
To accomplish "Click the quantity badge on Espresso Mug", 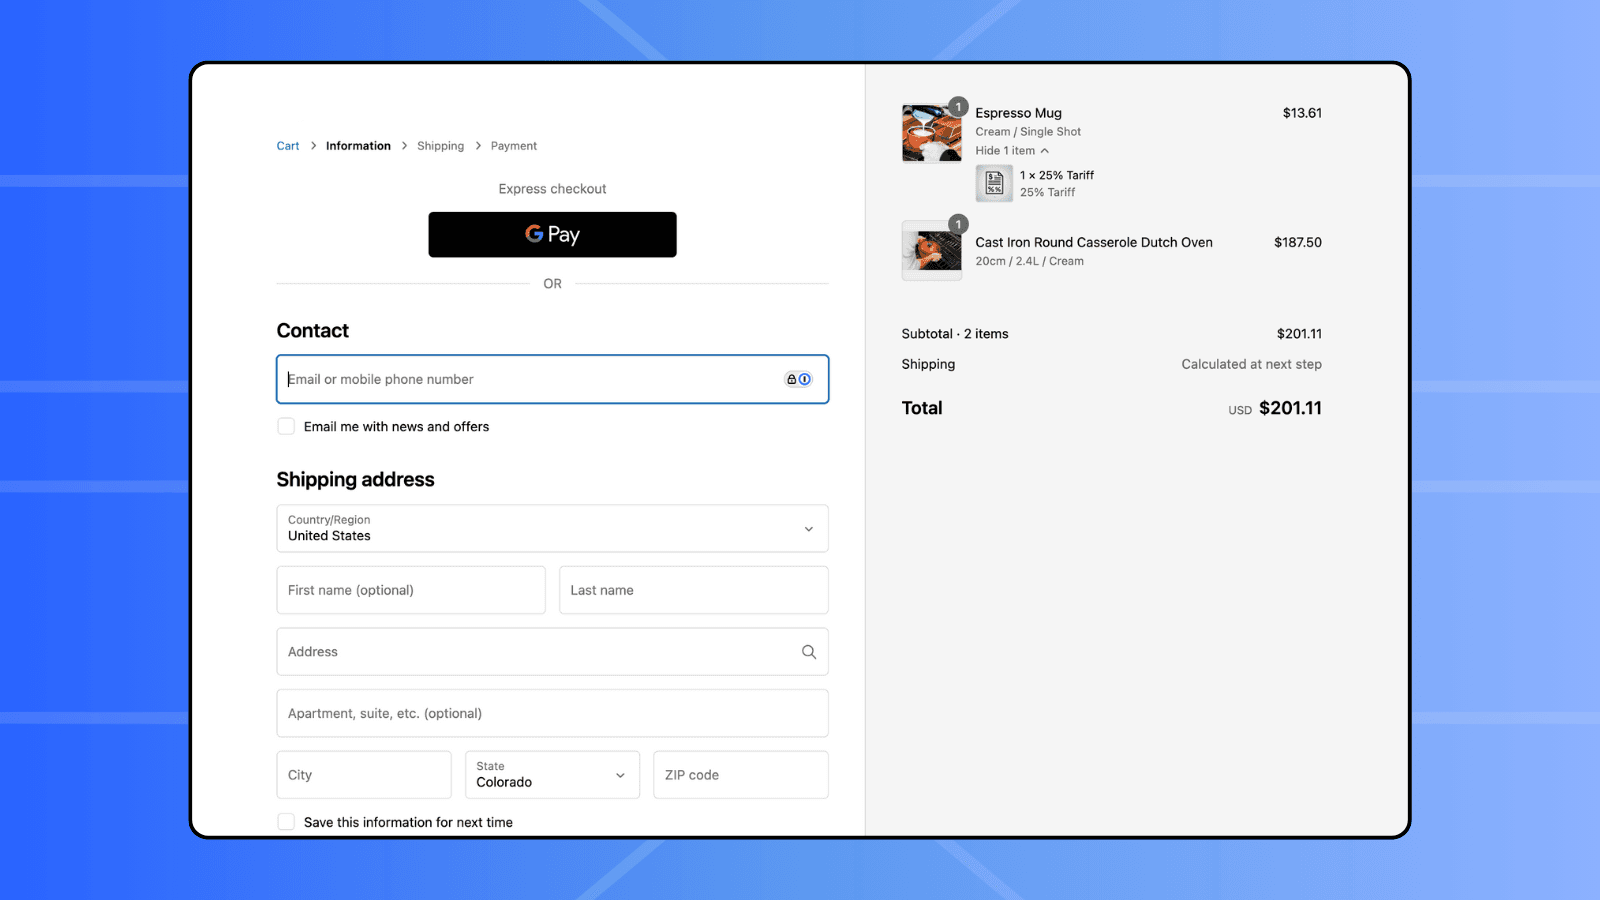I will [x=958, y=107].
